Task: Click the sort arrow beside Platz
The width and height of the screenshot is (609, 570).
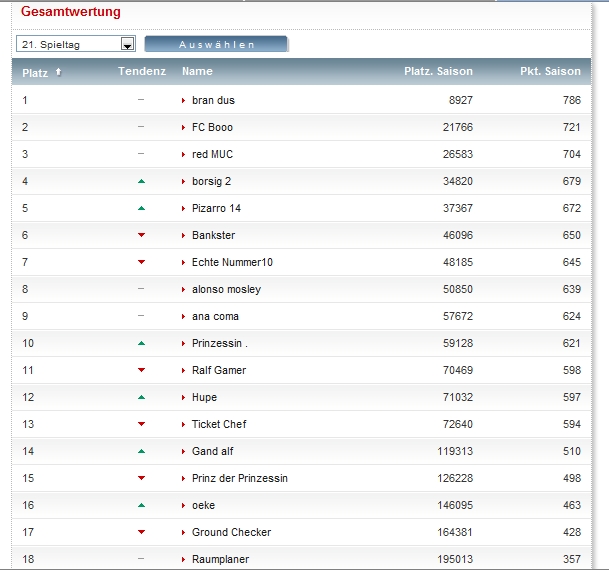Action: pos(58,72)
